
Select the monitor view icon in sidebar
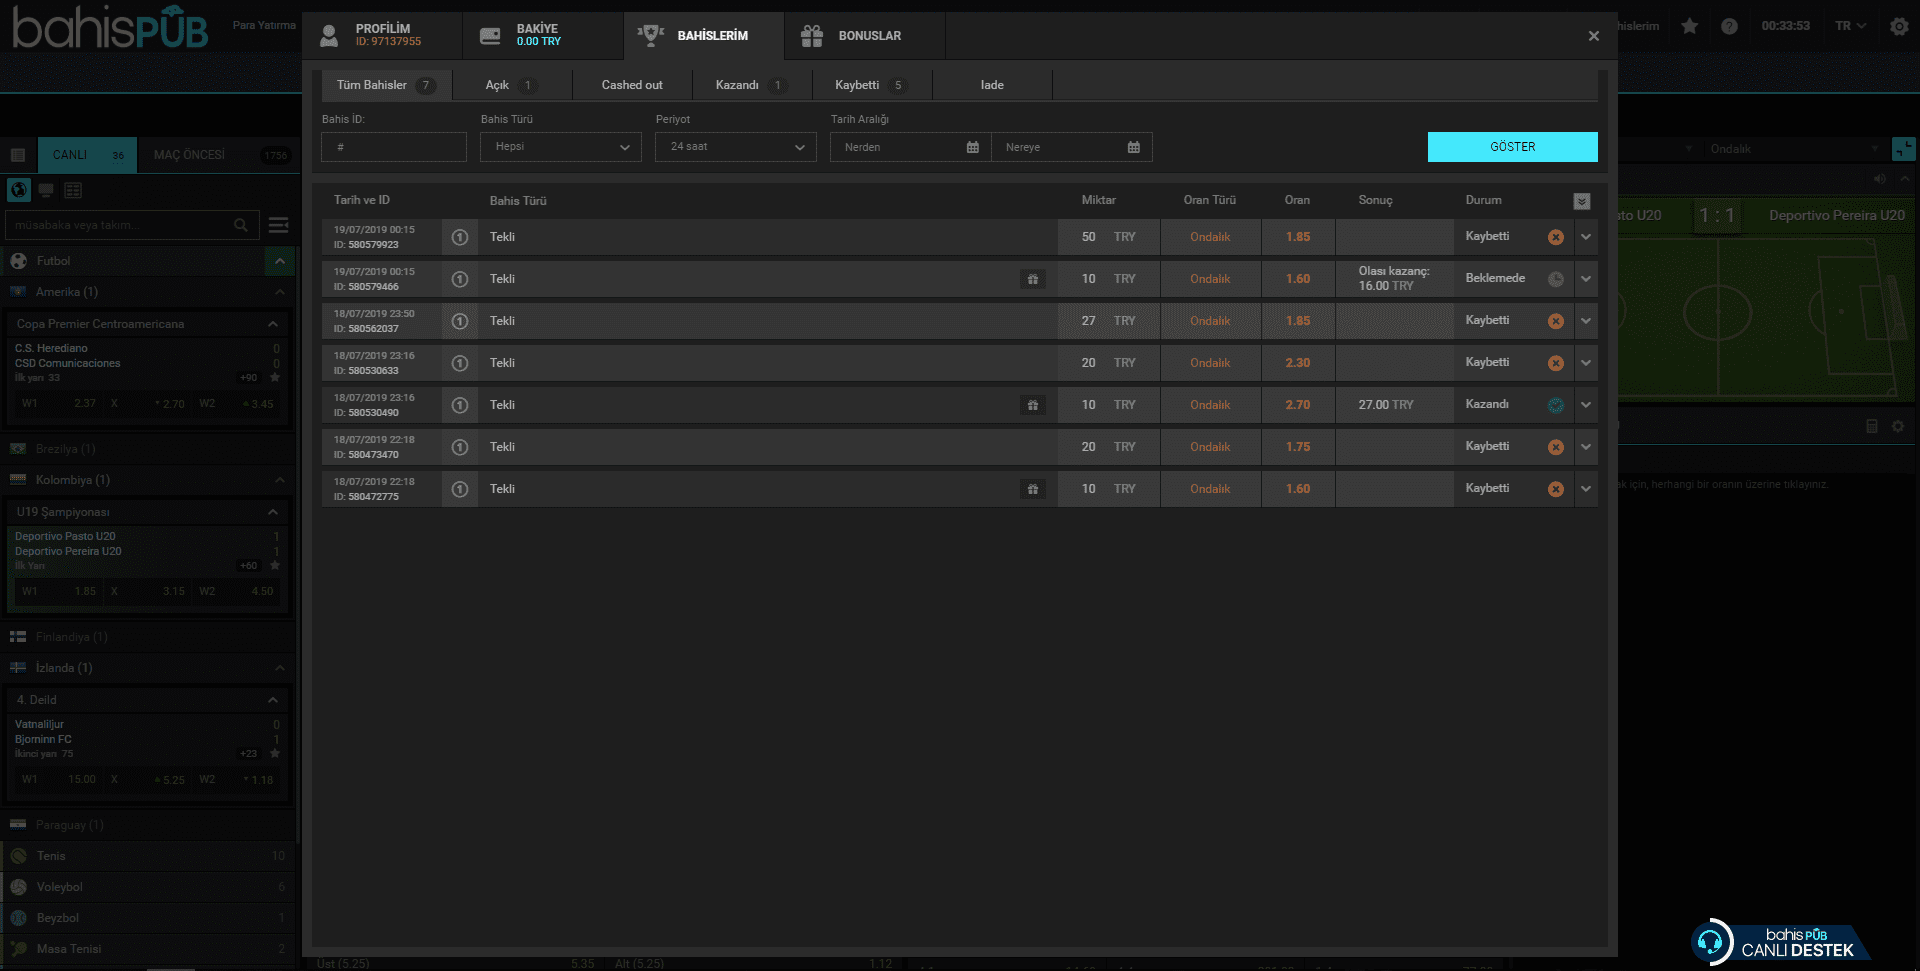46,190
